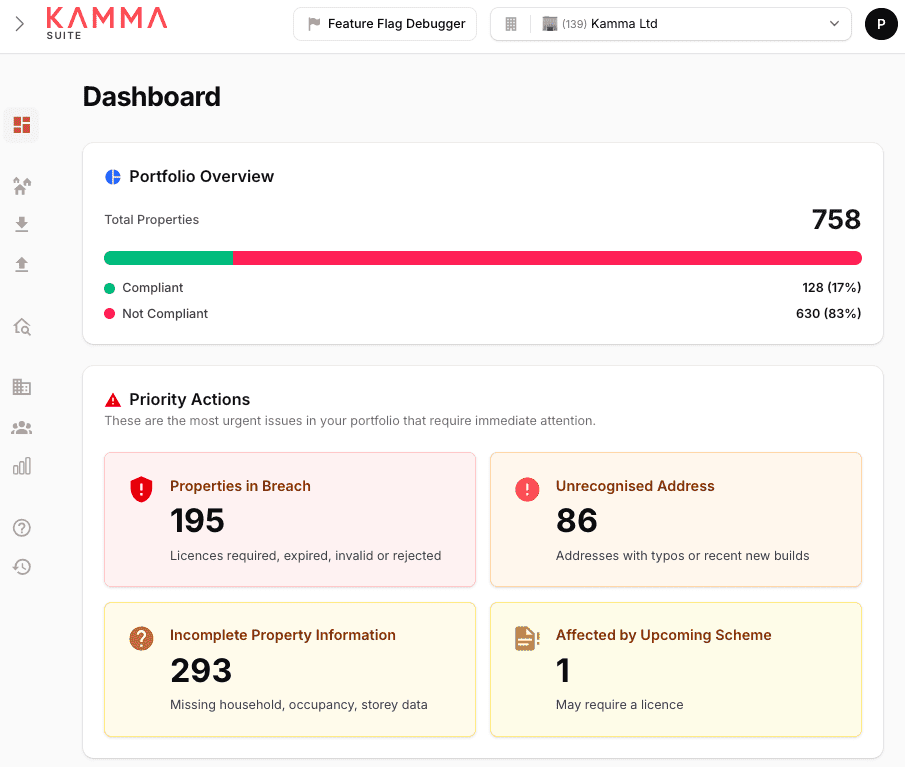905x767 pixels.
Task: Open the user profile avatar P
Action: coord(881,24)
